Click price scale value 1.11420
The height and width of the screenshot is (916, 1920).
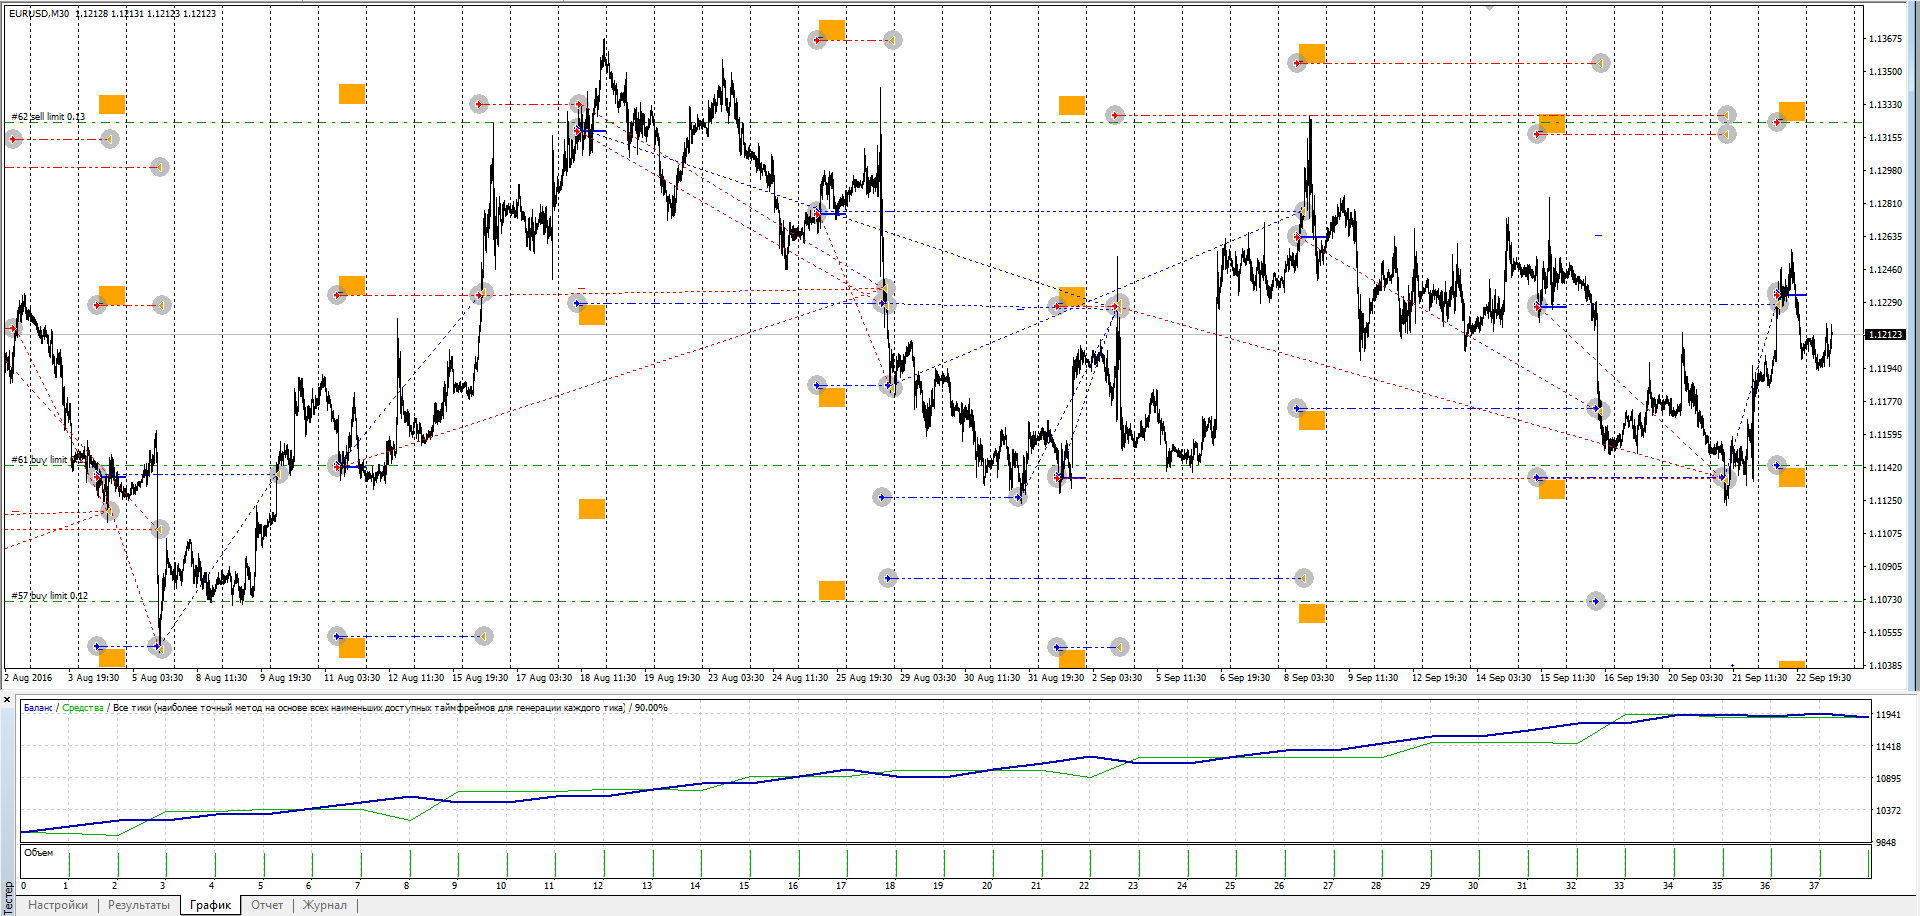pos(1885,468)
